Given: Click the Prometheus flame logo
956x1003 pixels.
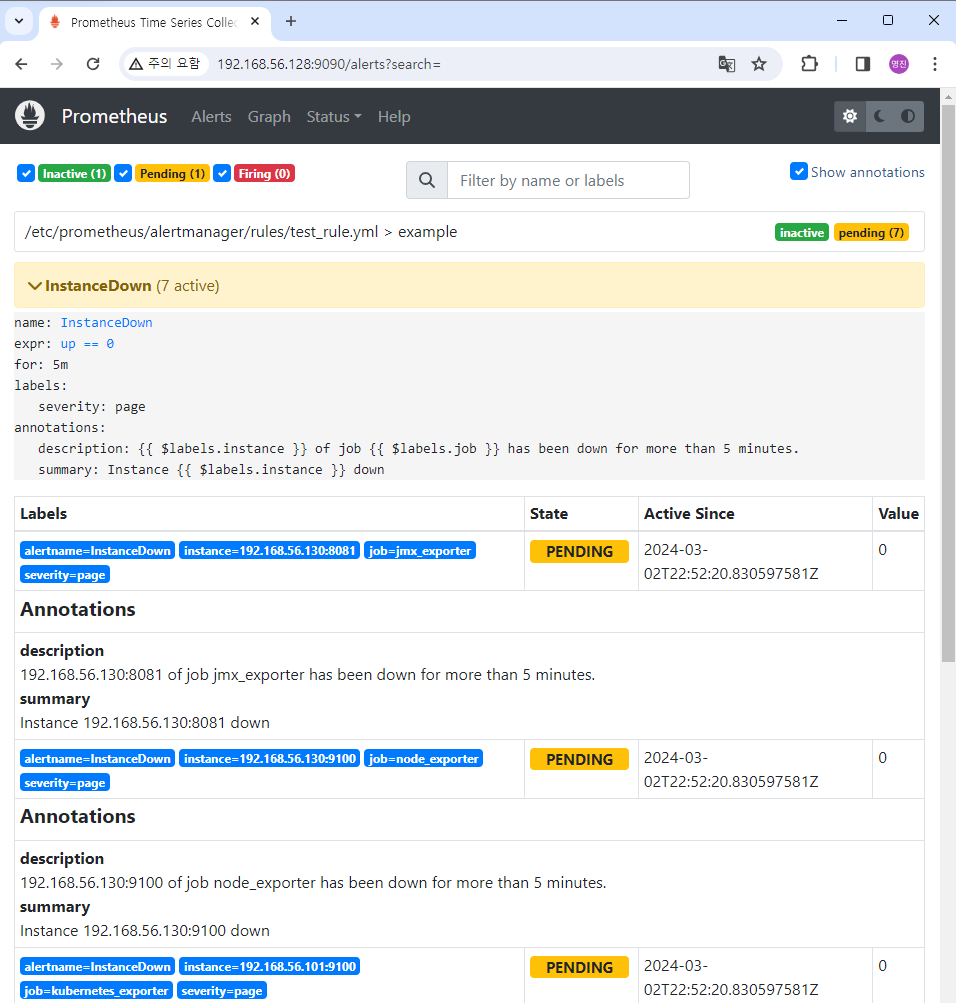Looking at the screenshot, I should [29, 116].
